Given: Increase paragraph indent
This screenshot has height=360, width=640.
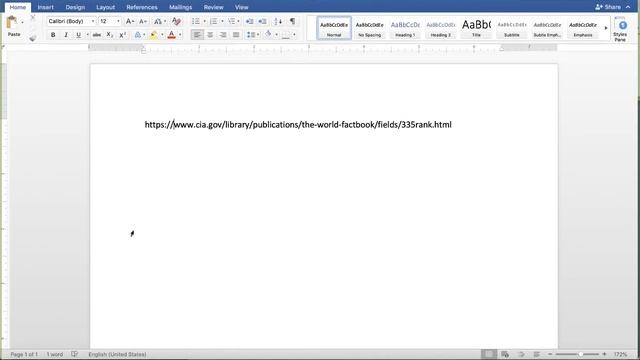Looking at the screenshot, I should tap(262, 21).
